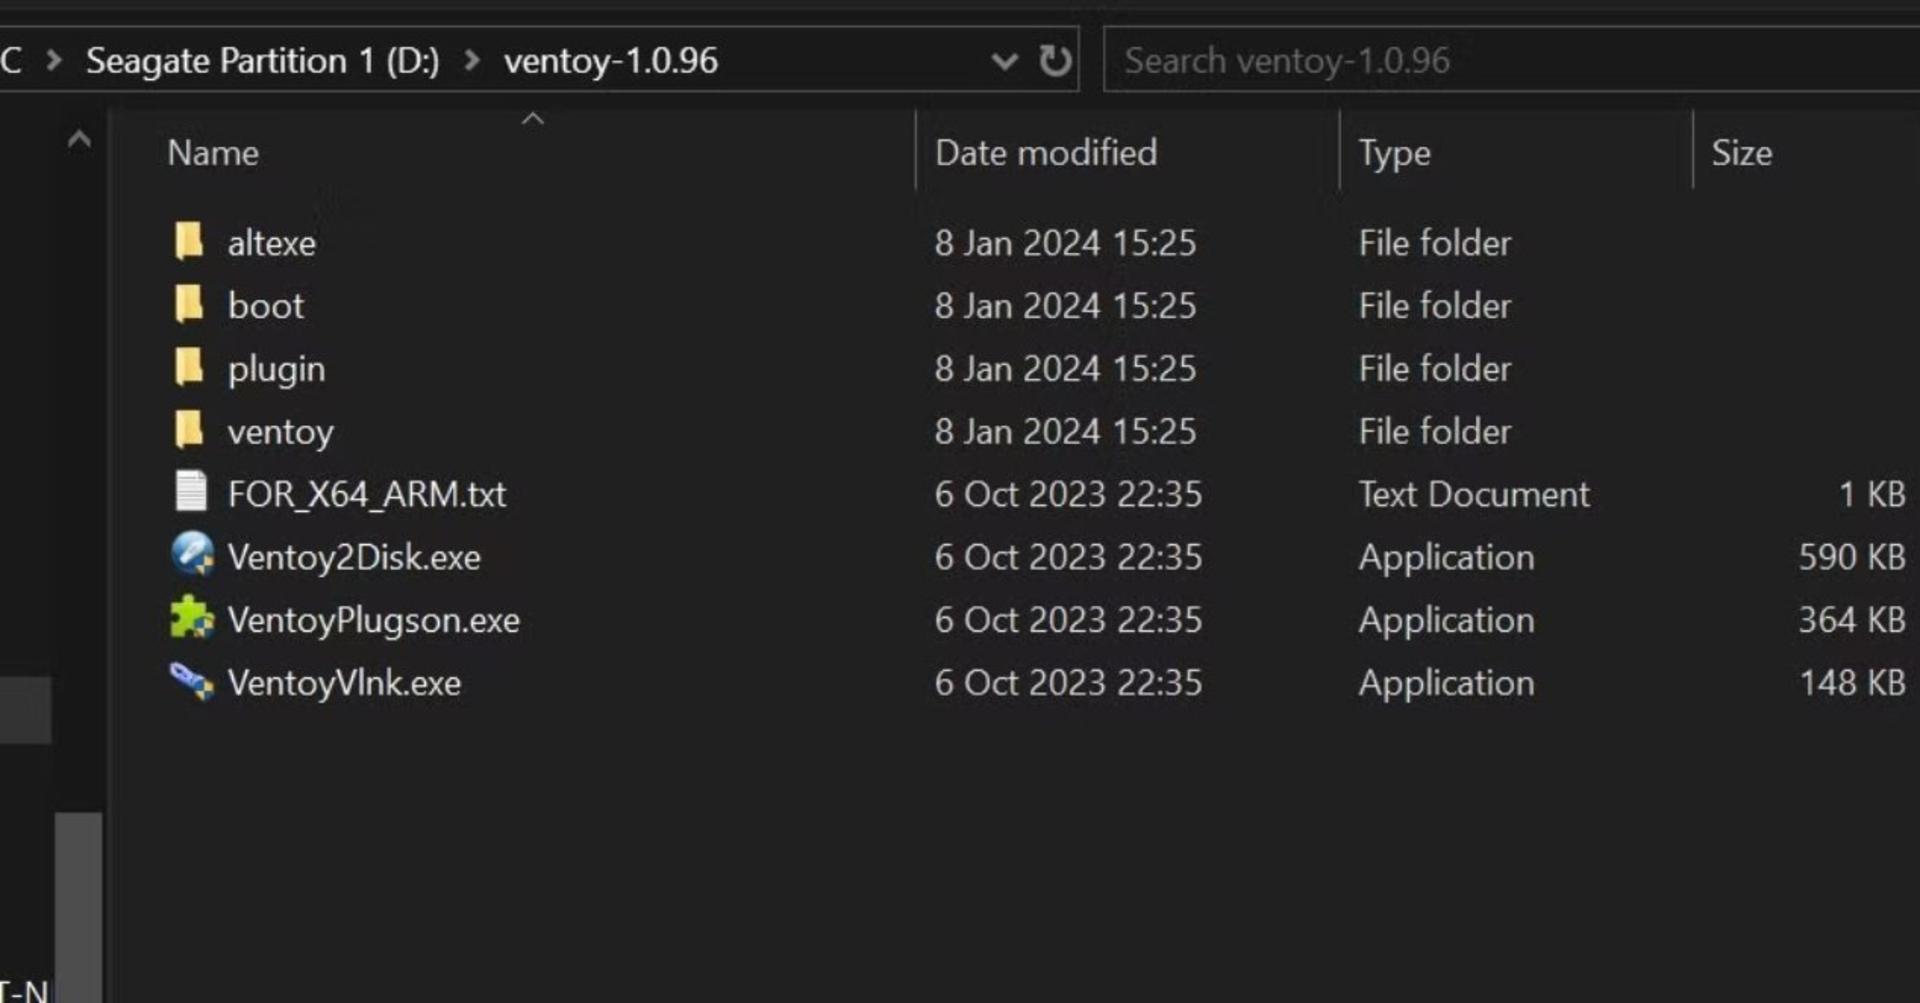Viewport: 1920px width, 1003px height.
Task: Expand the chevron after Seagate Partition 1 (D:)
Action: [x=472, y=61]
